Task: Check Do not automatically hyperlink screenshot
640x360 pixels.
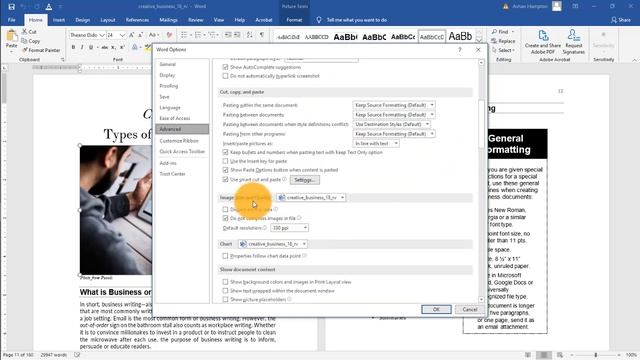Action: pos(225,76)
